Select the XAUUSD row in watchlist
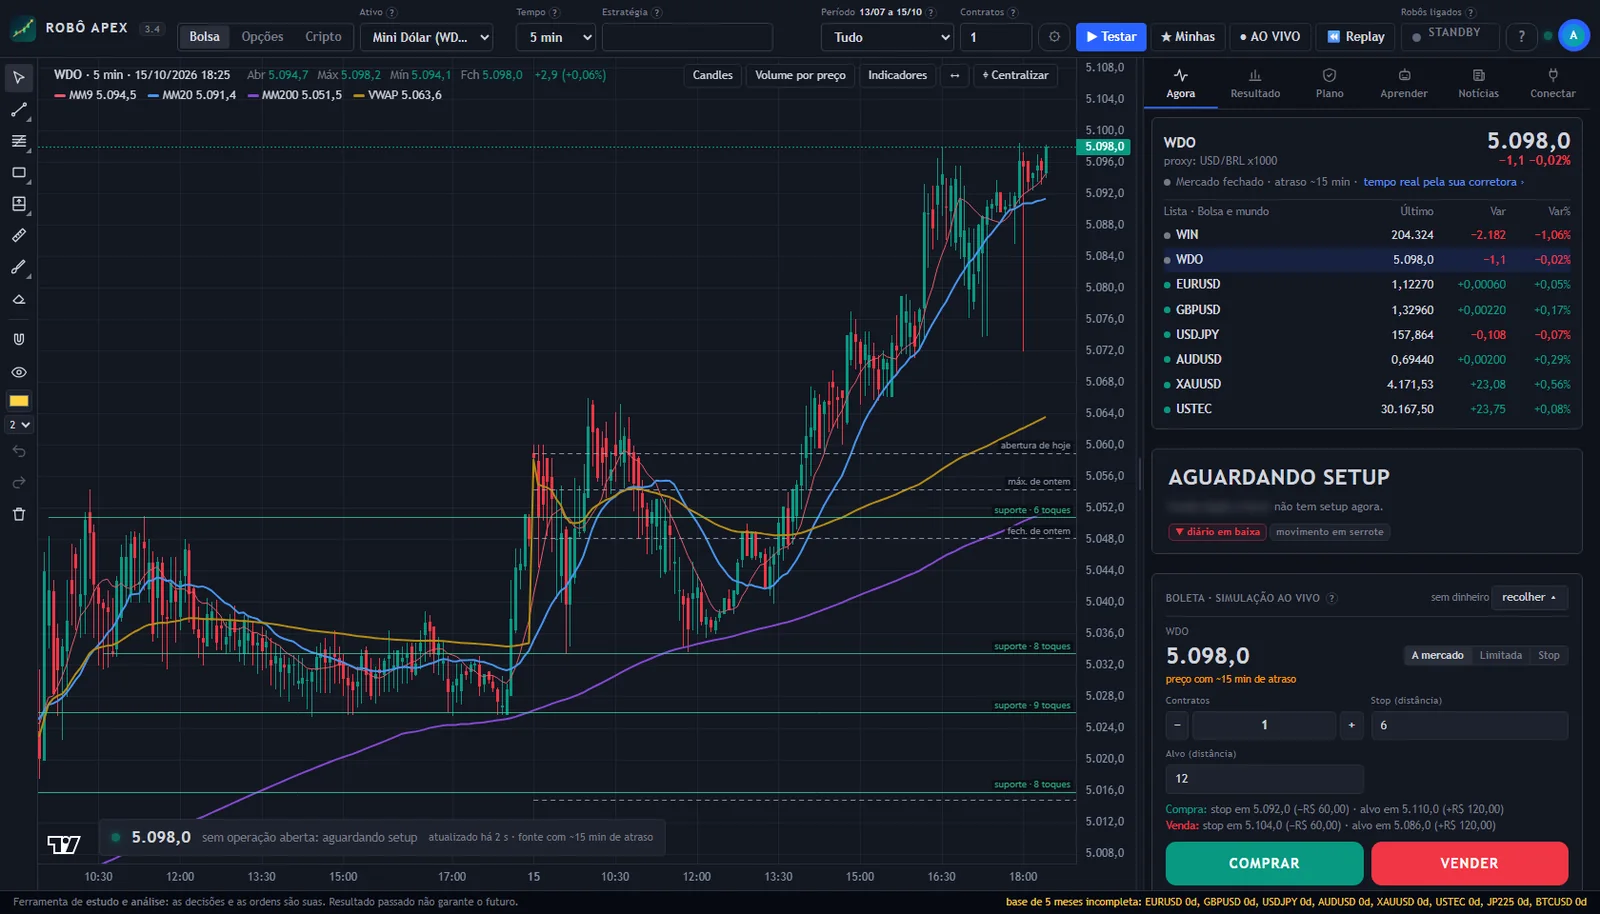 tap(1367, 385)
